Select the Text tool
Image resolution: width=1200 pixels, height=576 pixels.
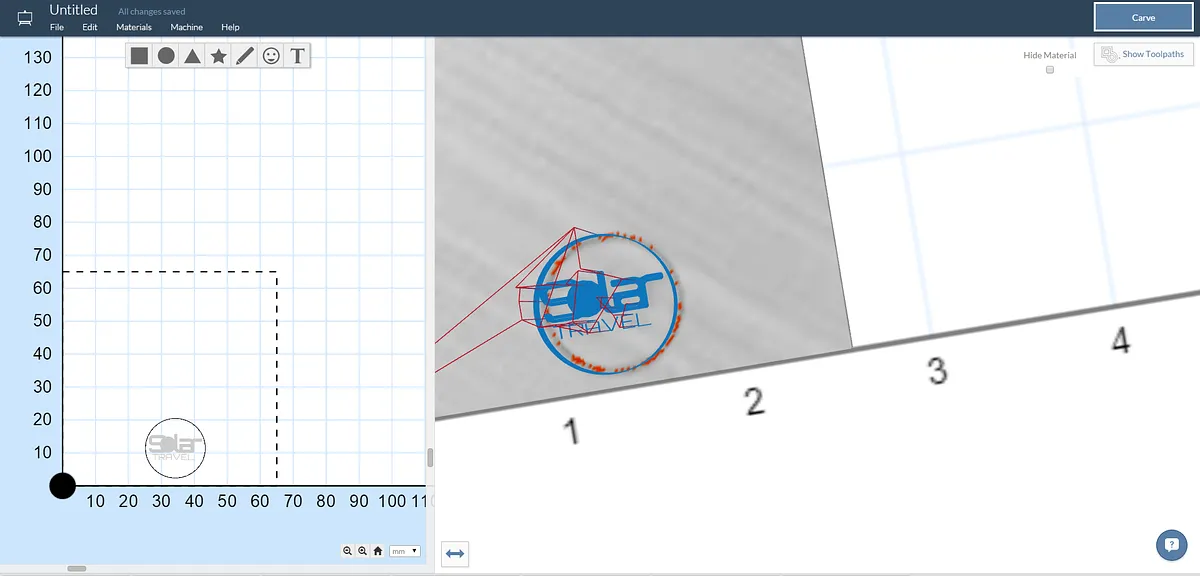[297, 56]
